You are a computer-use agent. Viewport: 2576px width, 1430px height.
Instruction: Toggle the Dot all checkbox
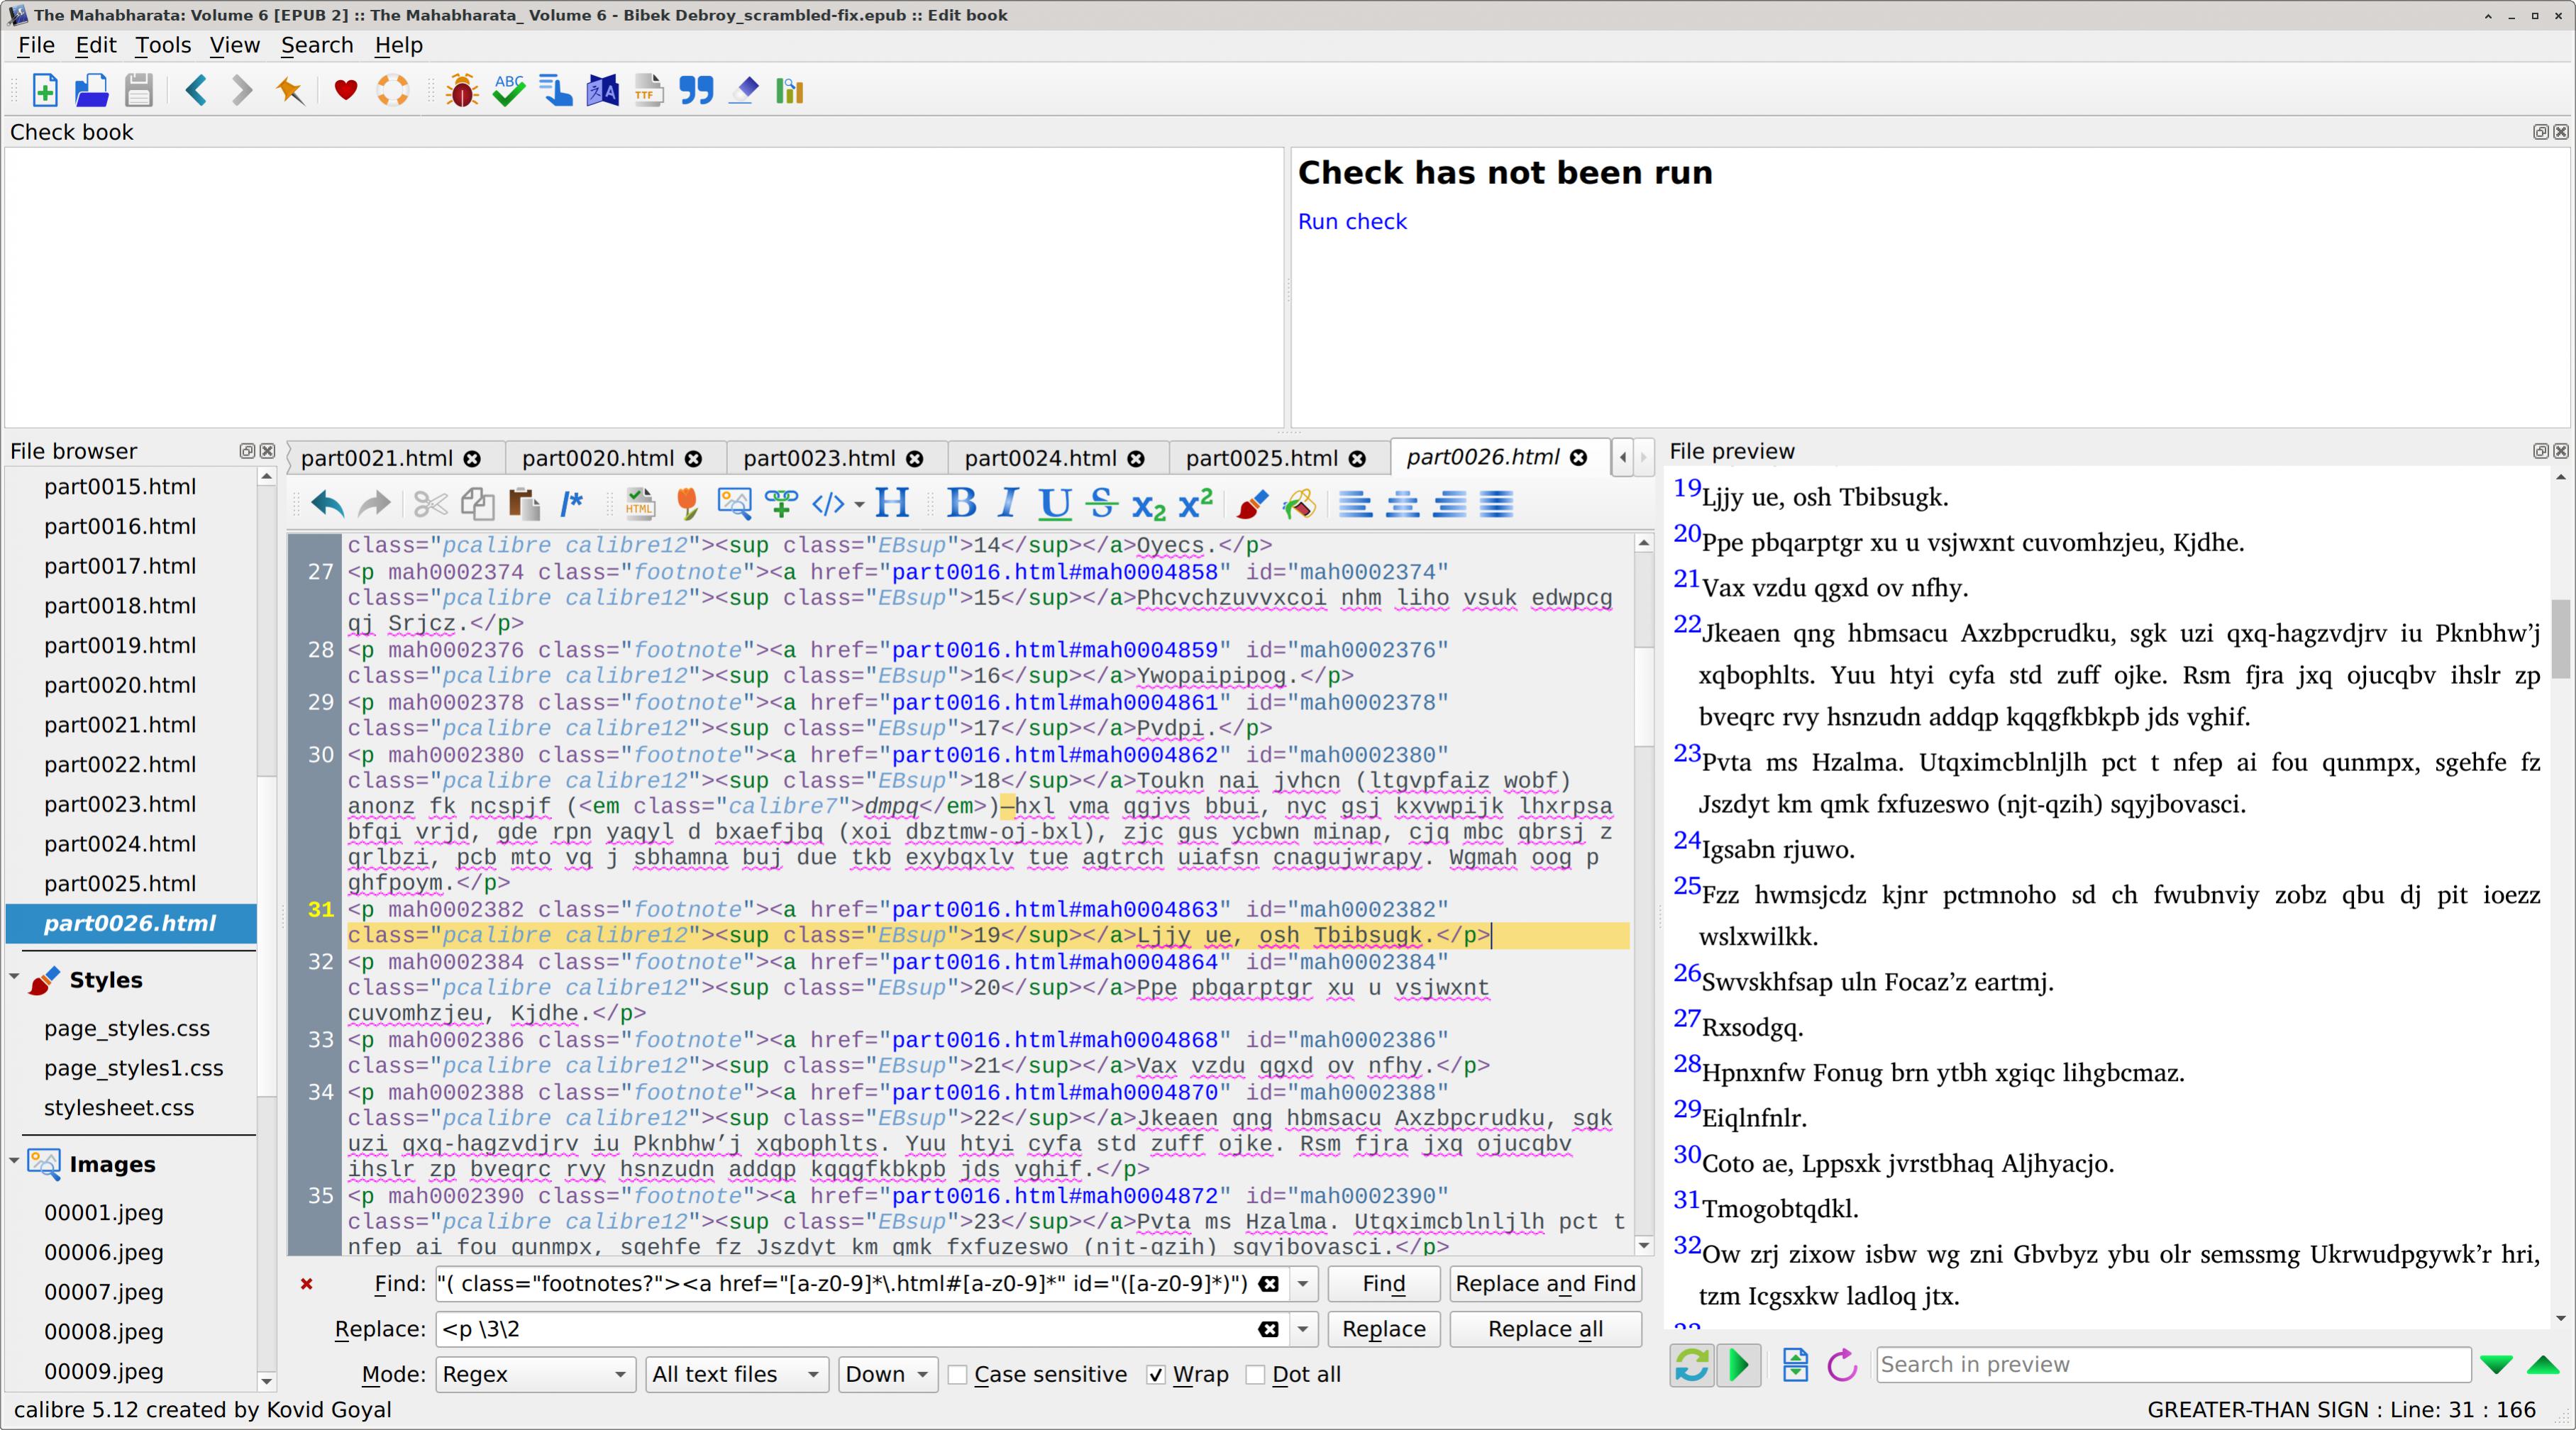point(1256,1375)
